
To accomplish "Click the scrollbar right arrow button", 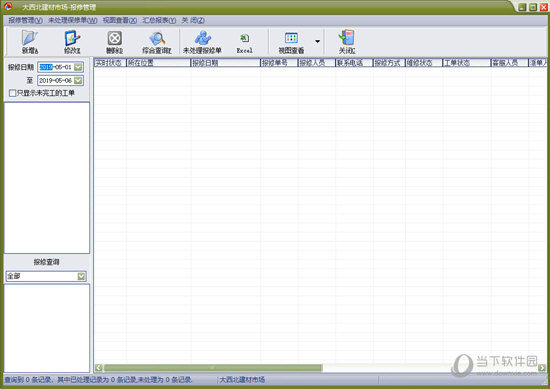I will coord(542,368).
